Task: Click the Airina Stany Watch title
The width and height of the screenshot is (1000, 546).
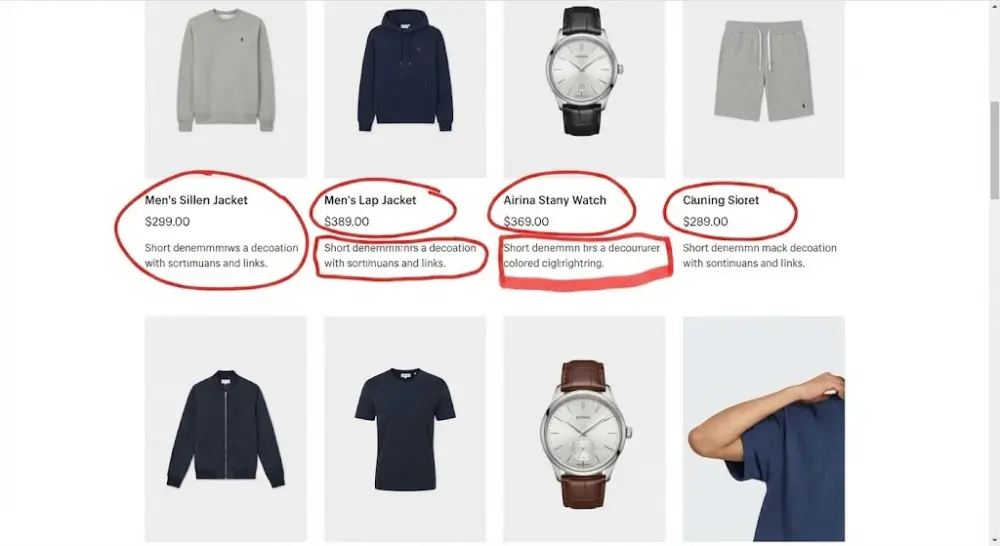Action: (x=555, y=200)
